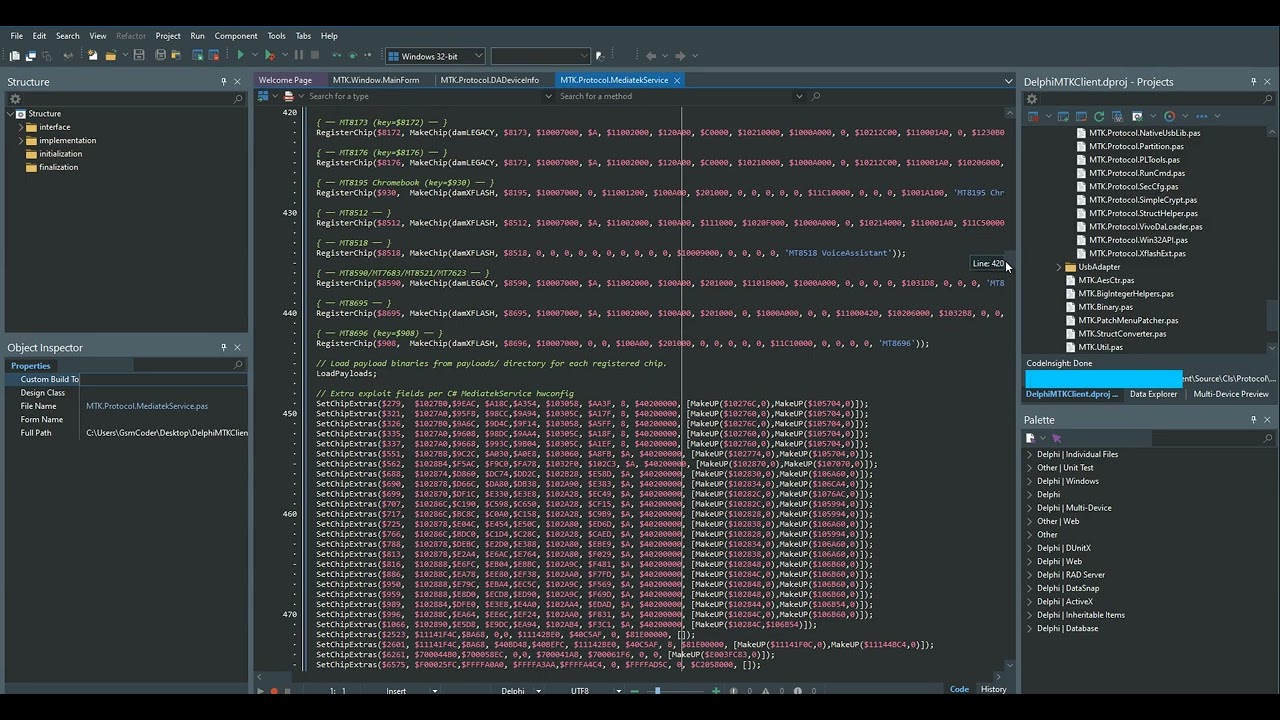The image size is (1280, 720).
Task: Click the colorful circle build-configuration icon
Action: (x=1170, y=116)
